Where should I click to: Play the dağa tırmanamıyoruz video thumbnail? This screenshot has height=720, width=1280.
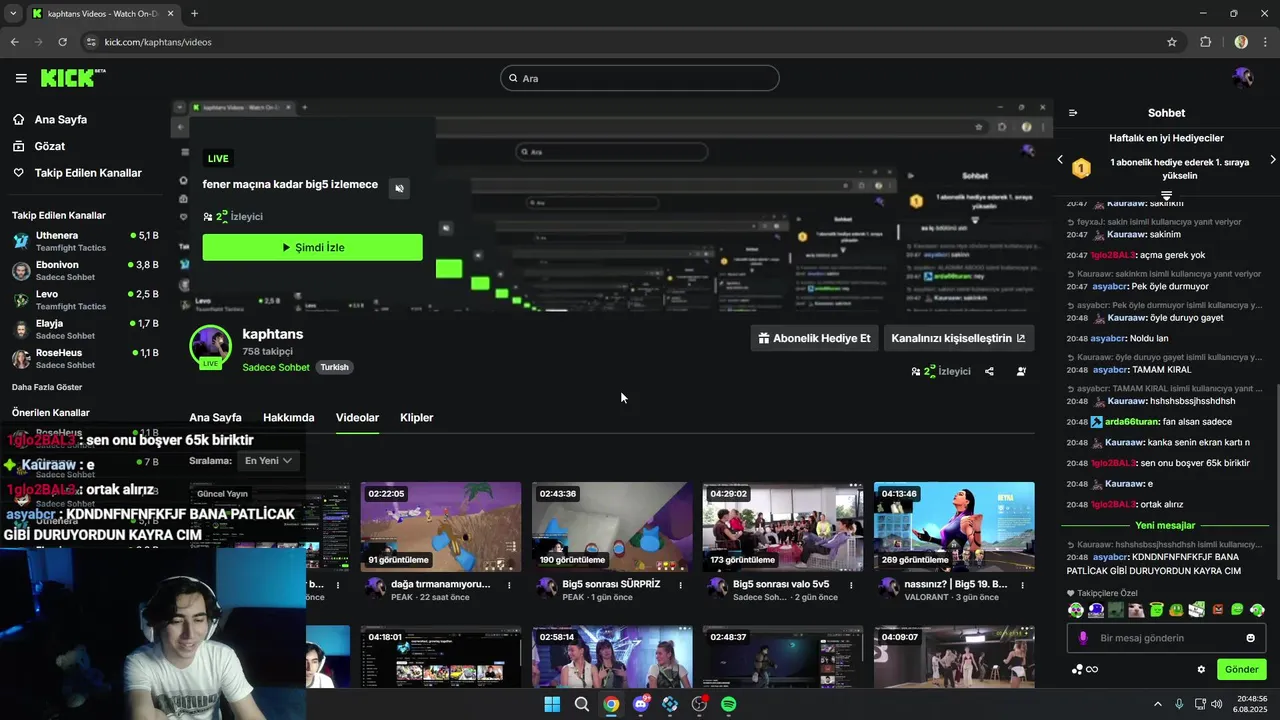(x=441, y=527)
